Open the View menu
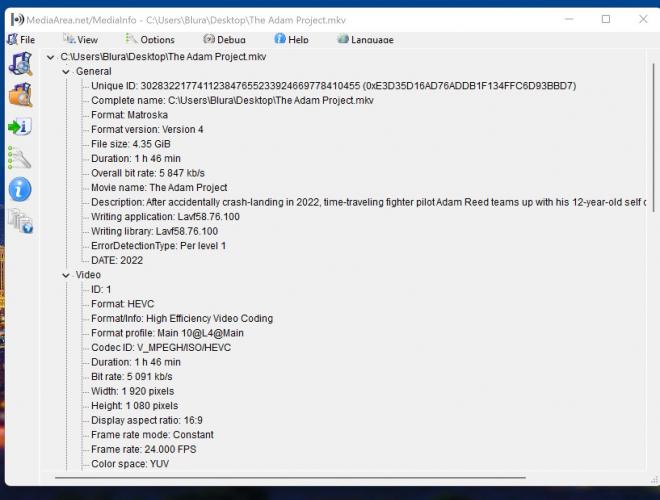660x500 pixels. (x=80, y=40)
